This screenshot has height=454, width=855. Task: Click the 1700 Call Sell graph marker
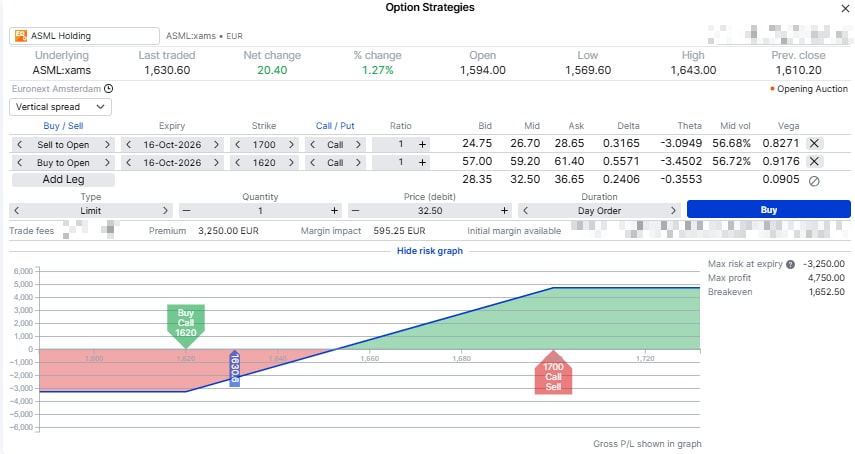click(x=553, y=373)
